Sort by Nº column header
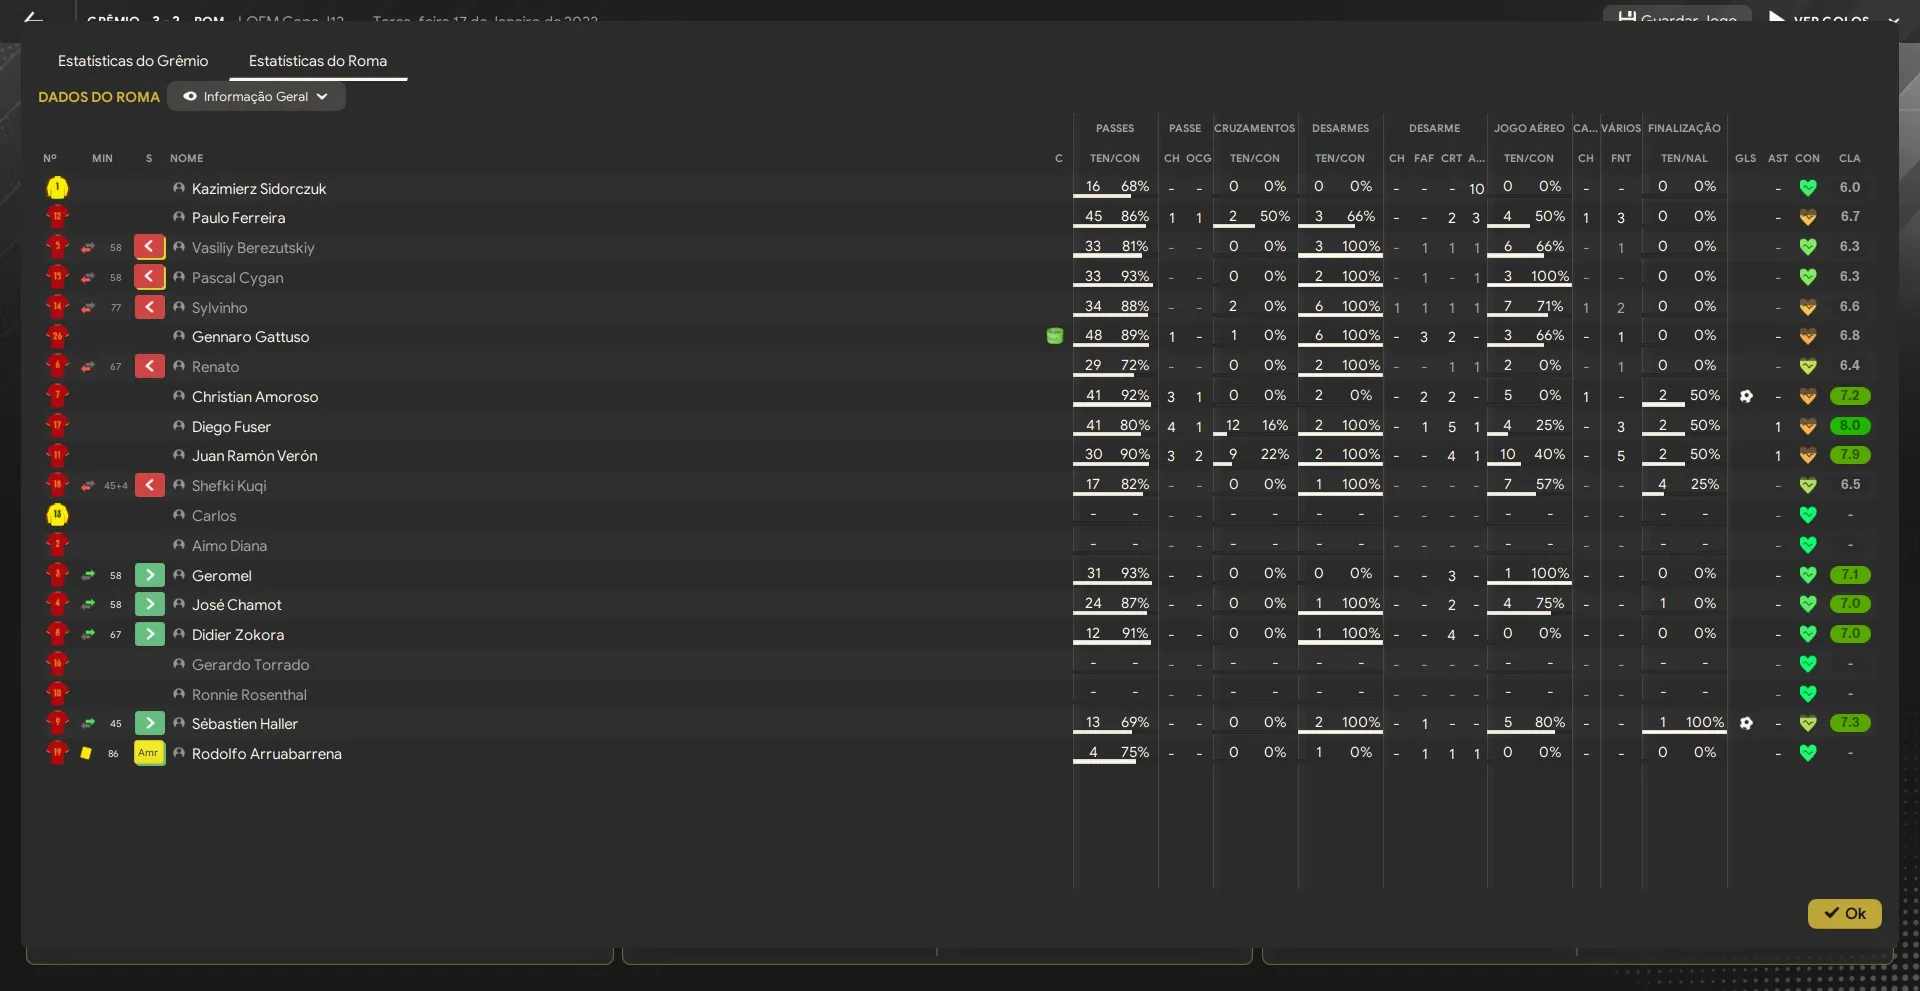Screen dimensions: 1920x991 (50, 158)
